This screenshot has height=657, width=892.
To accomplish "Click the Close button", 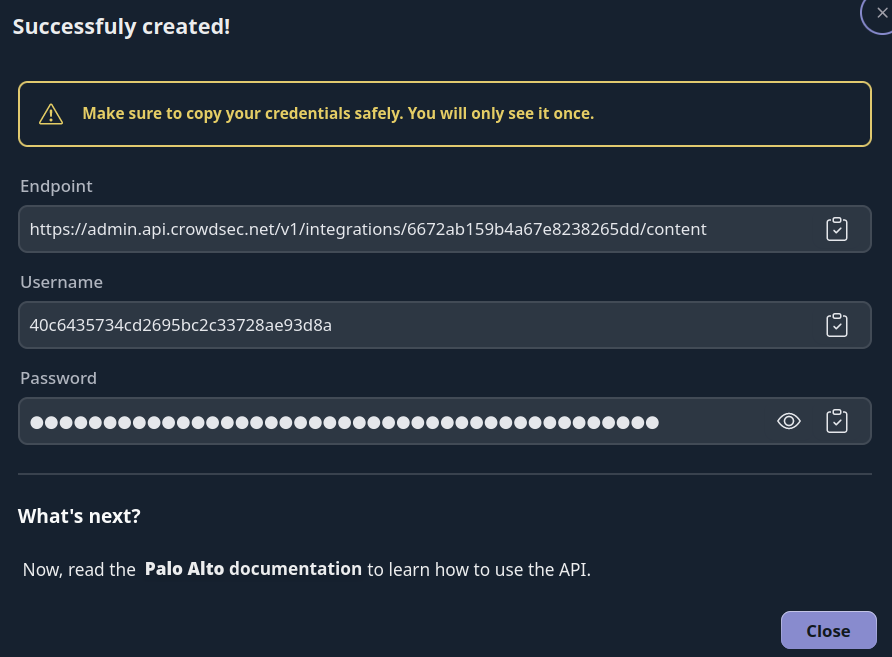I will tap(828, 630).
